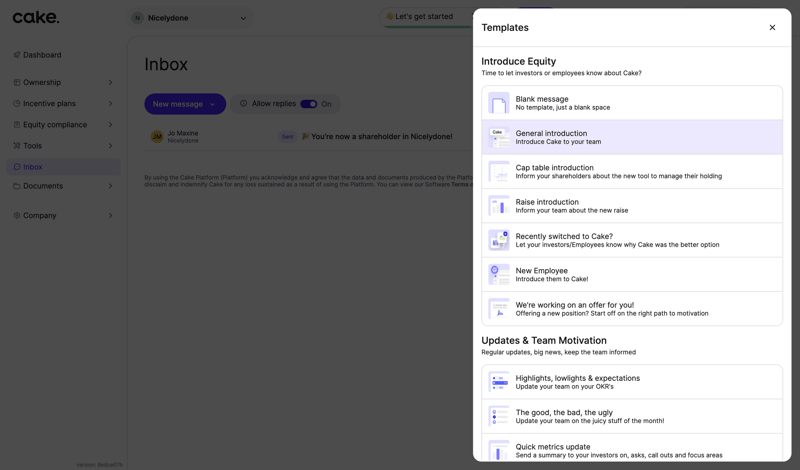Click the Cake logo
Image resolution: width=800 pixels, height=470 pixels.
(x=36, y=17)
